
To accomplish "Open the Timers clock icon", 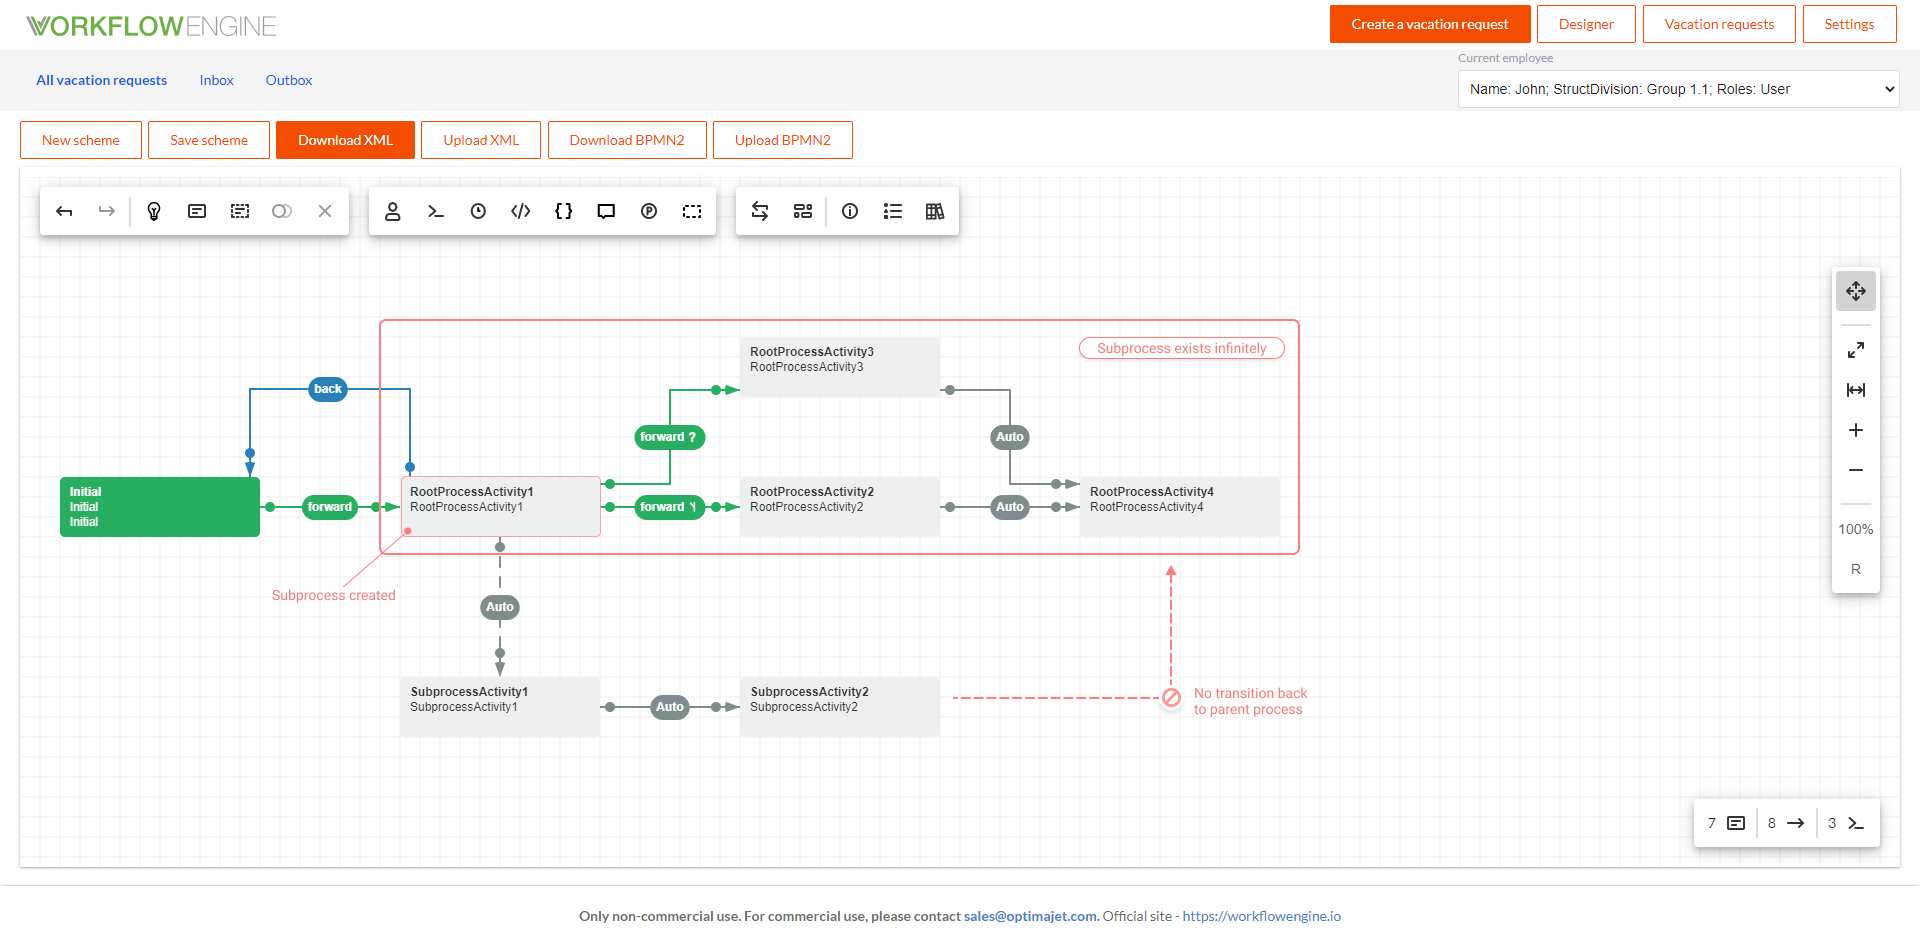I will click(x=478, y=211).
